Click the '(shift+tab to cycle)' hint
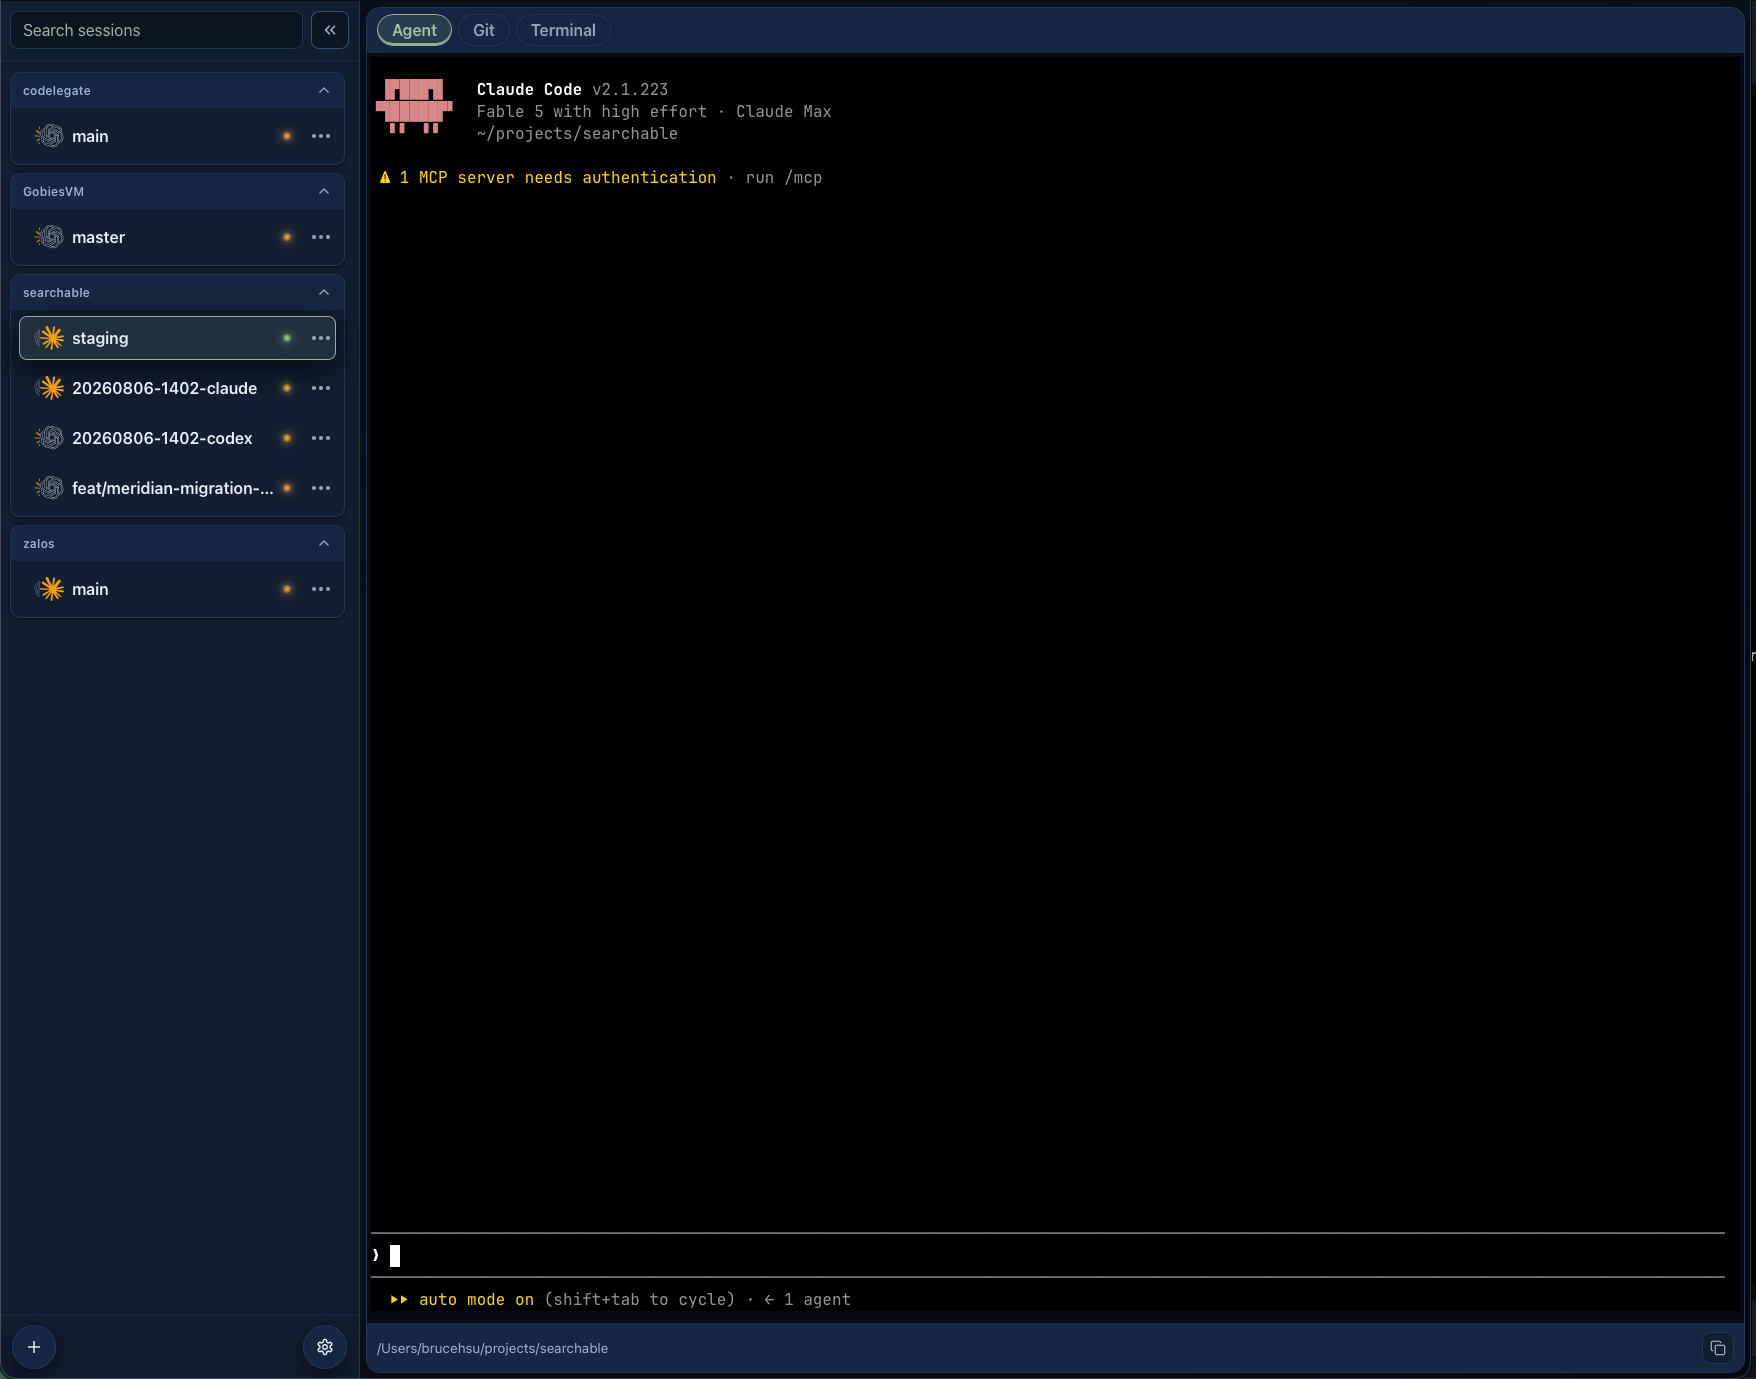 tap(640, 1299)
